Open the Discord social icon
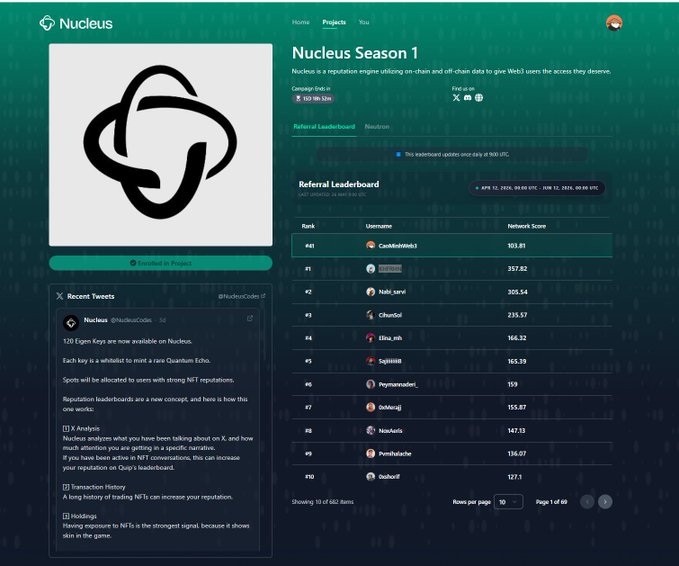 point(467,98)
